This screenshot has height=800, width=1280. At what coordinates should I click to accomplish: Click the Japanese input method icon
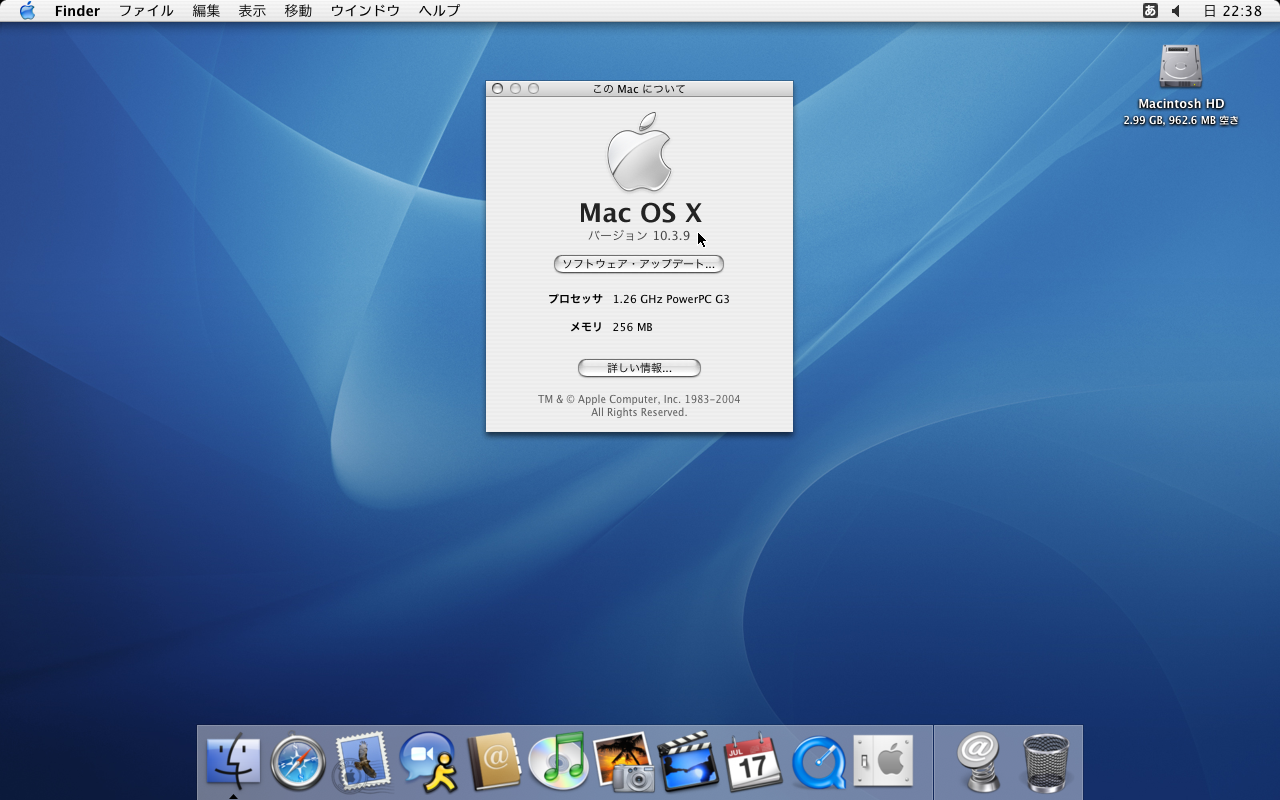[x=1150, y=11]
